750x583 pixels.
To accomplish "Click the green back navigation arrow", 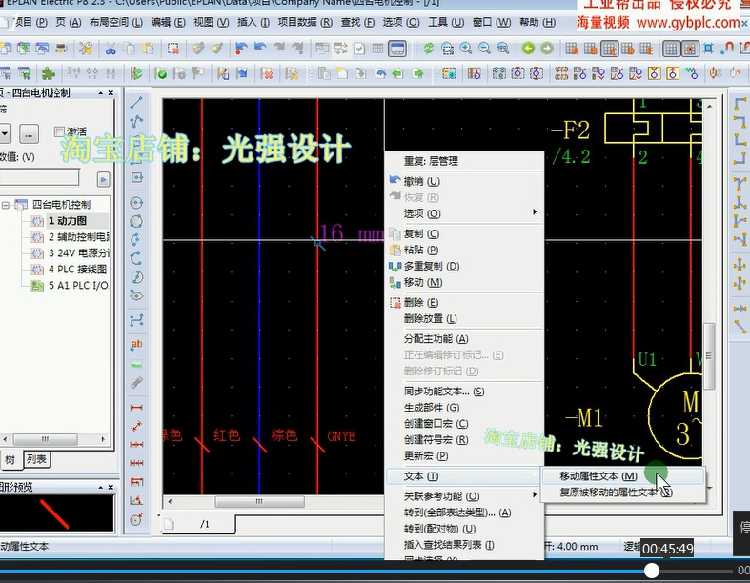I will tap(526, 48).
